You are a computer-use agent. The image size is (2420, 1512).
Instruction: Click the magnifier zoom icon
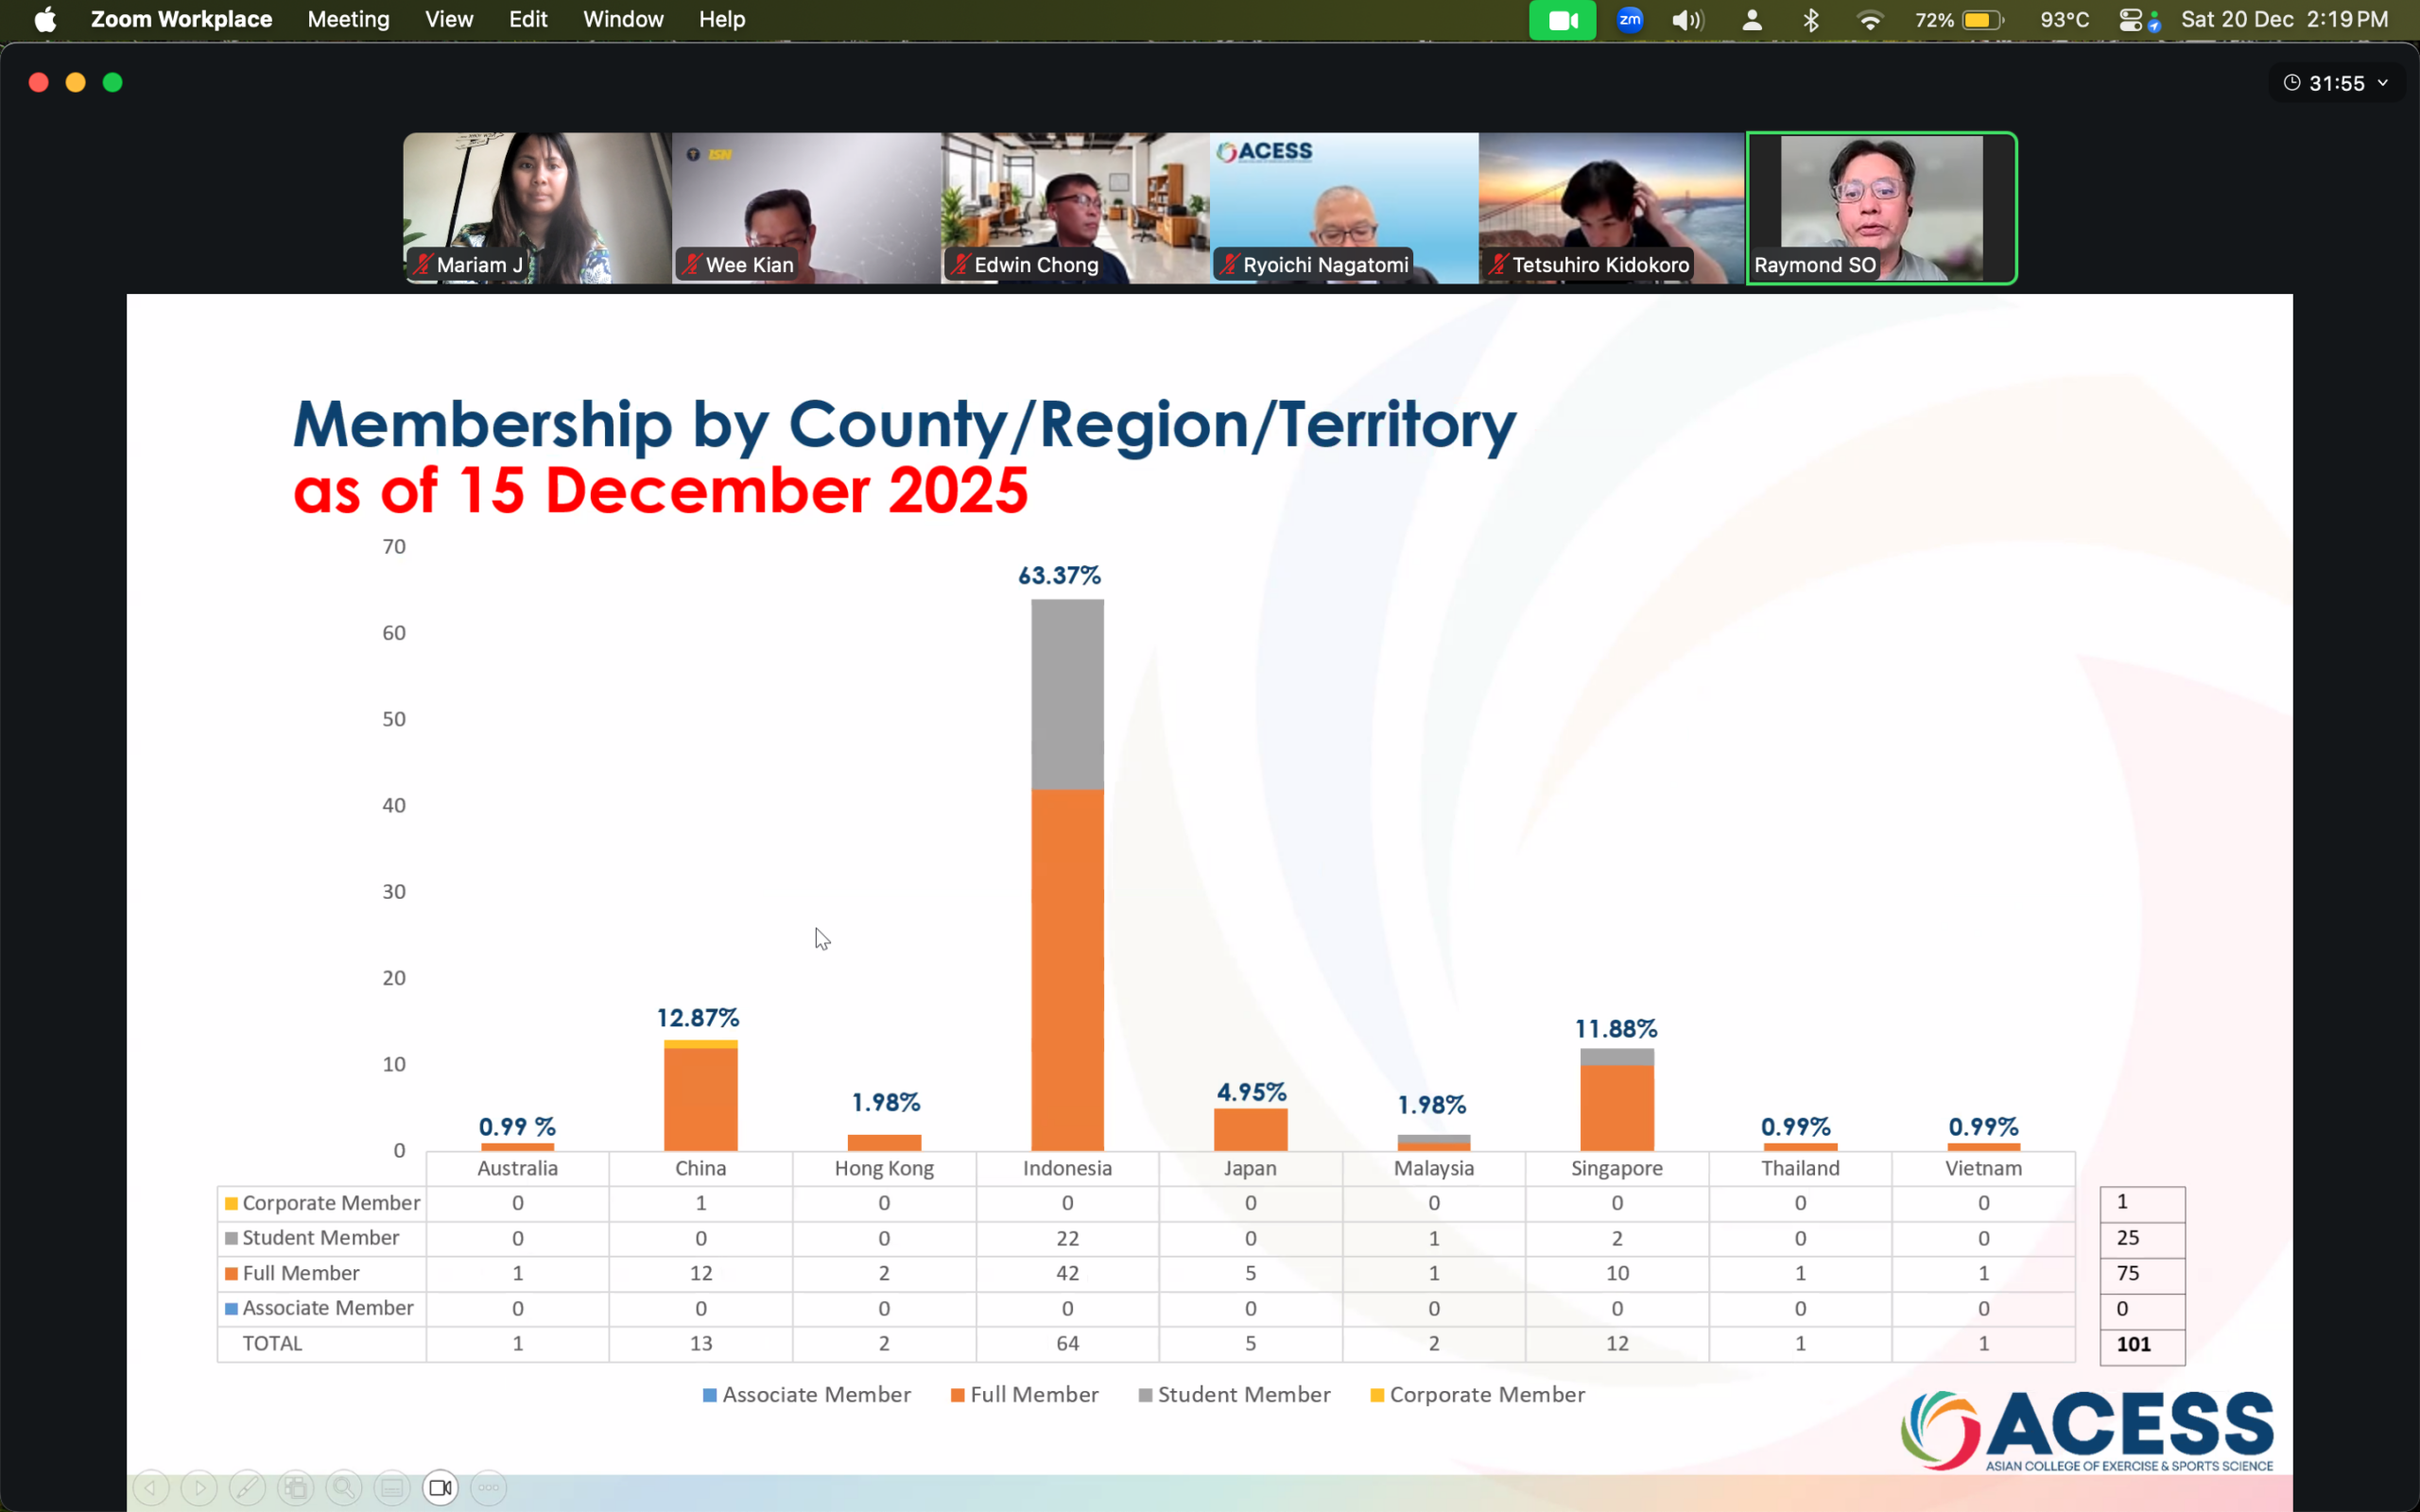343,1488
